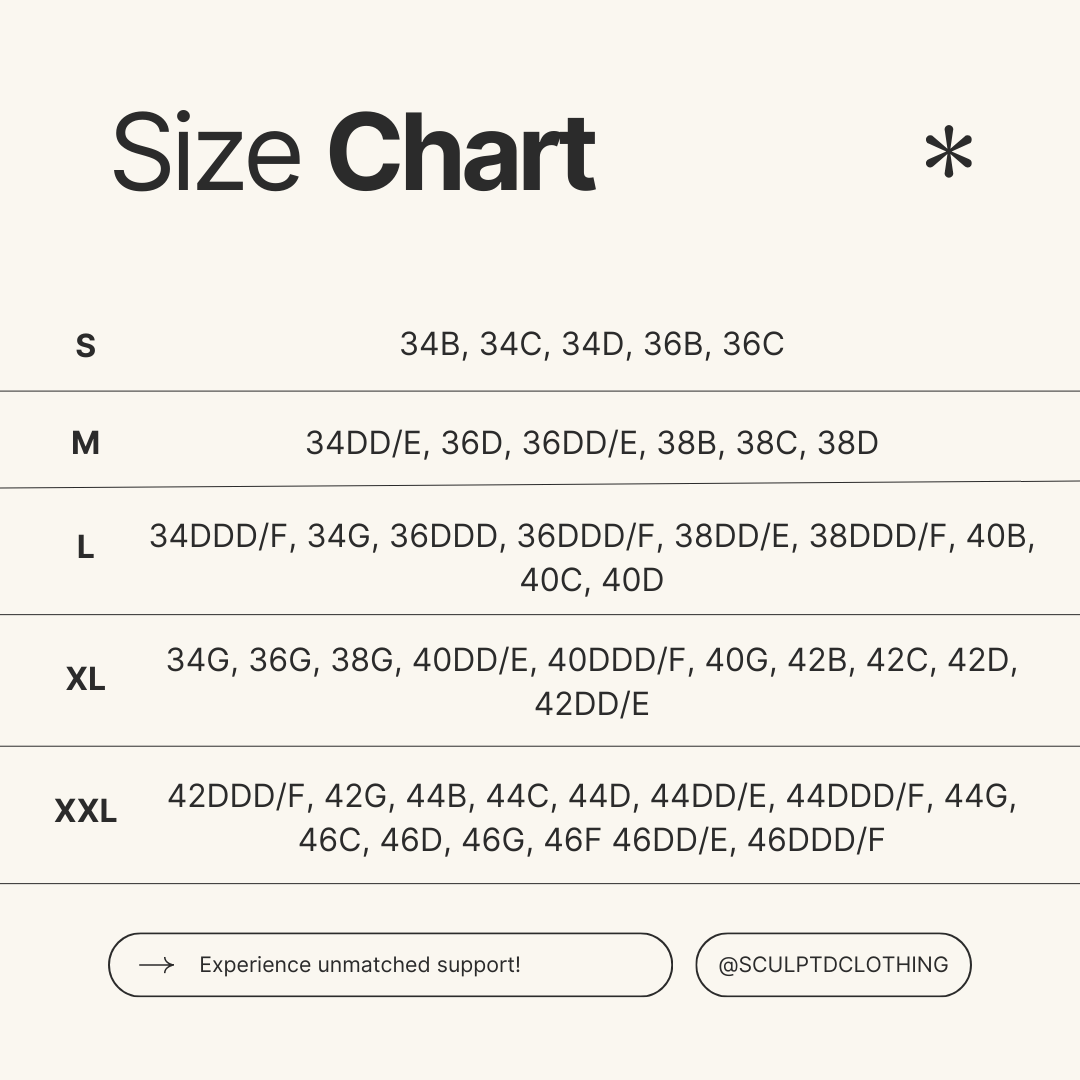The width and height of the screenshot is (1080, 1080).
Task: Open the @SCULPTDCLOTHING handle
Action: point(833,965)
